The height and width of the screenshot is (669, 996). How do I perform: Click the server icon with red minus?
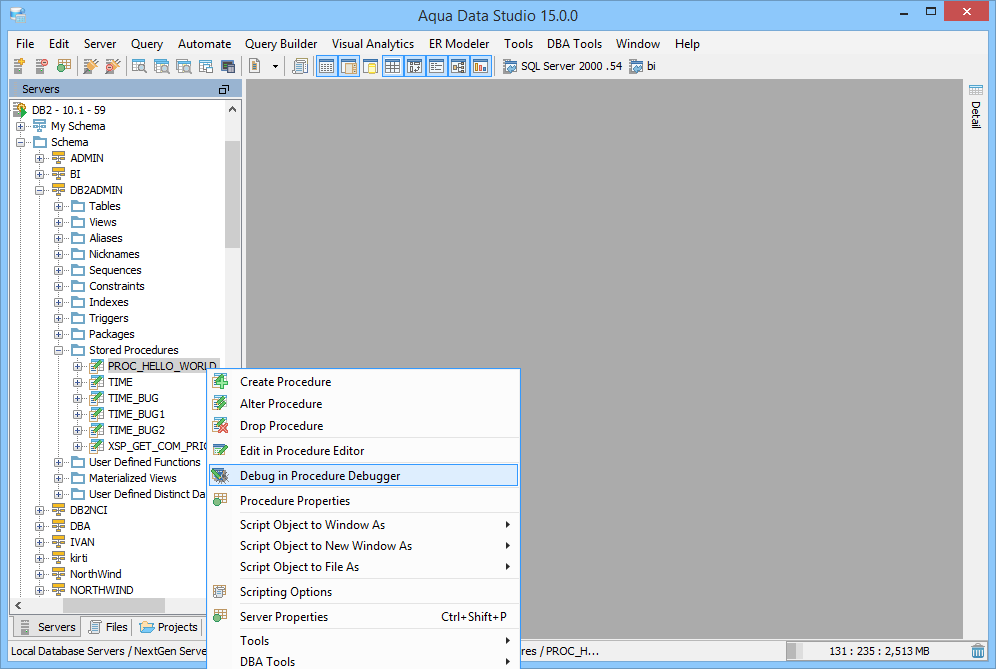(x=41, y=65)
